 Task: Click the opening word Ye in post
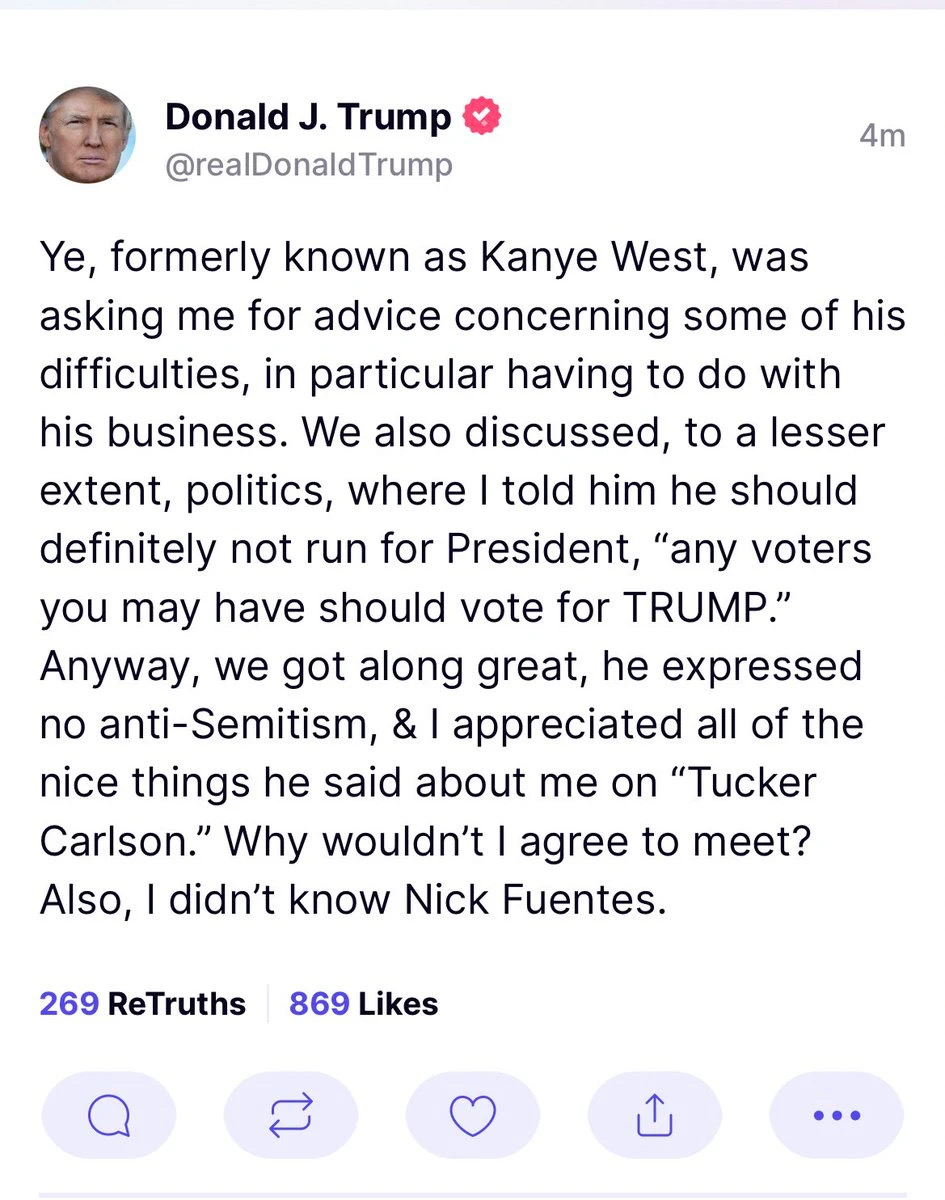click(66, 259)
